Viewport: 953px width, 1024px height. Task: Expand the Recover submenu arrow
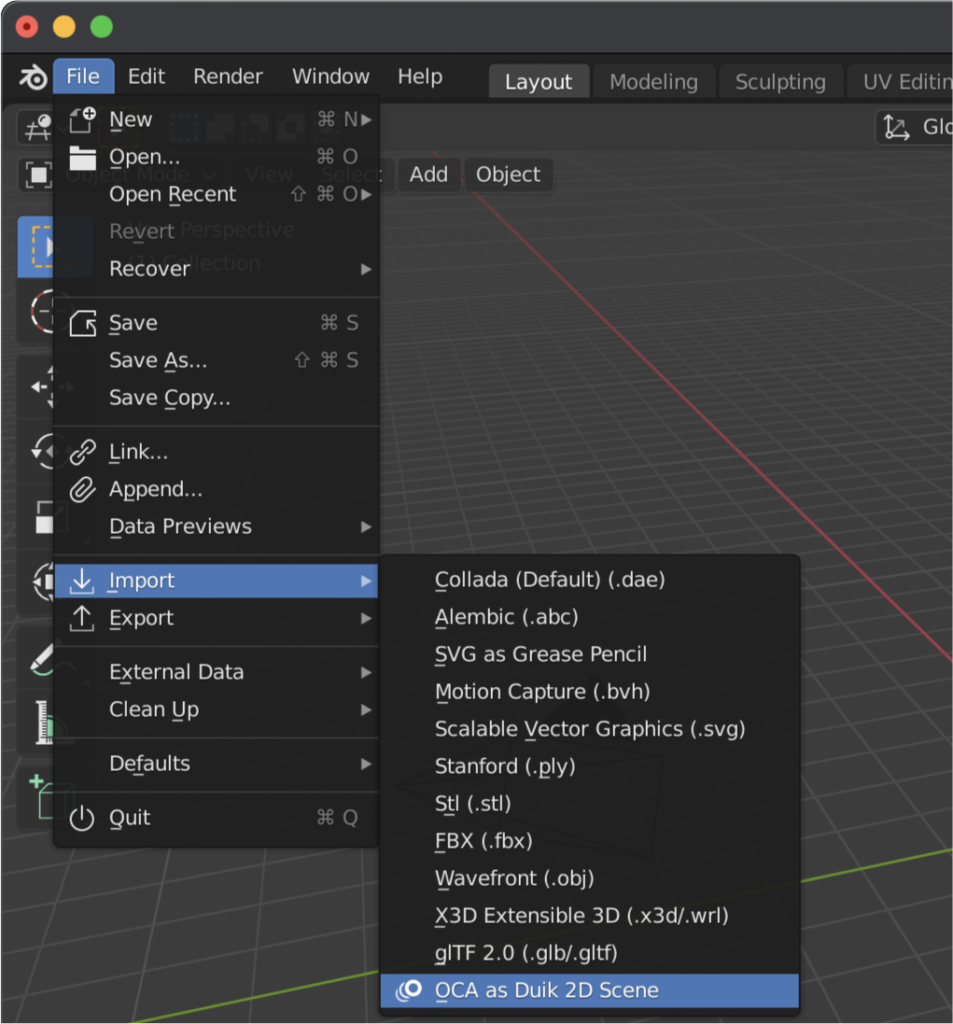(x=366, y=269)
